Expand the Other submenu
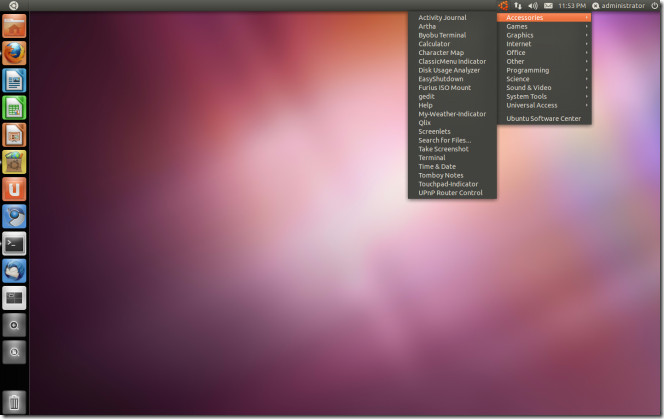This screenshot has height=419, width=664. pos(544,61)
